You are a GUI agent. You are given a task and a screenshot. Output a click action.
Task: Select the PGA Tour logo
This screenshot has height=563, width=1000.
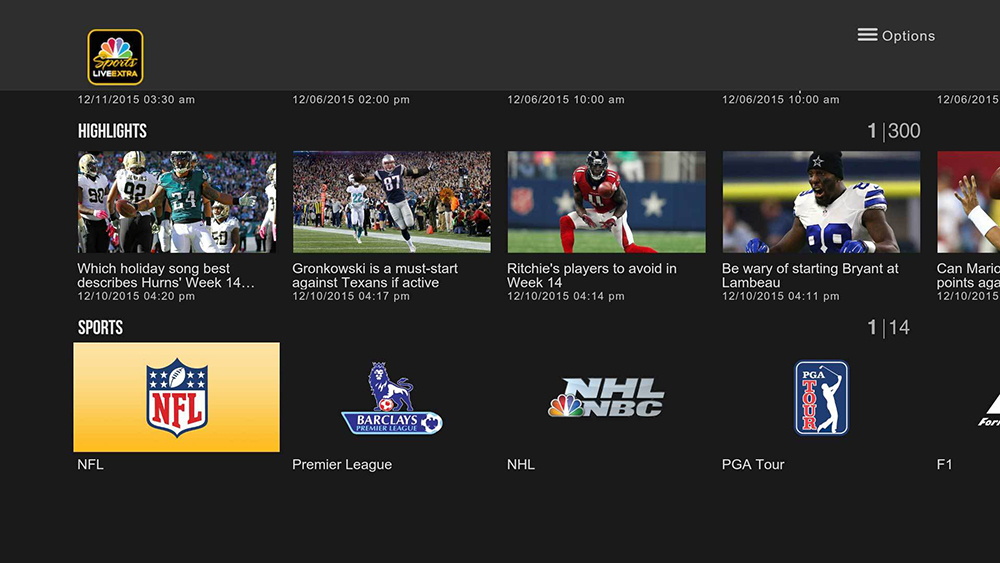(821, 397)
